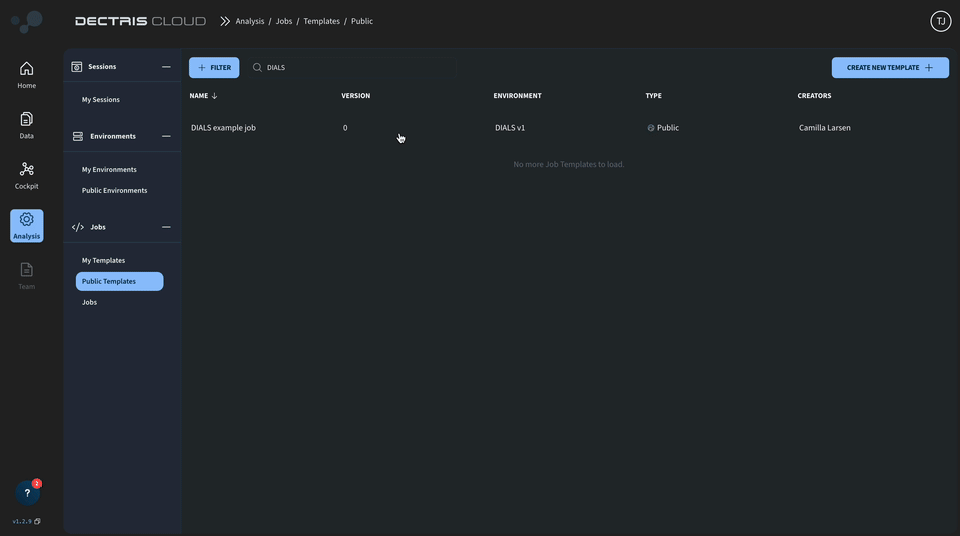This screenshot has height=536, width=960.
Task: Open the Cockpit section icon
Action: [x=26, y=170]
